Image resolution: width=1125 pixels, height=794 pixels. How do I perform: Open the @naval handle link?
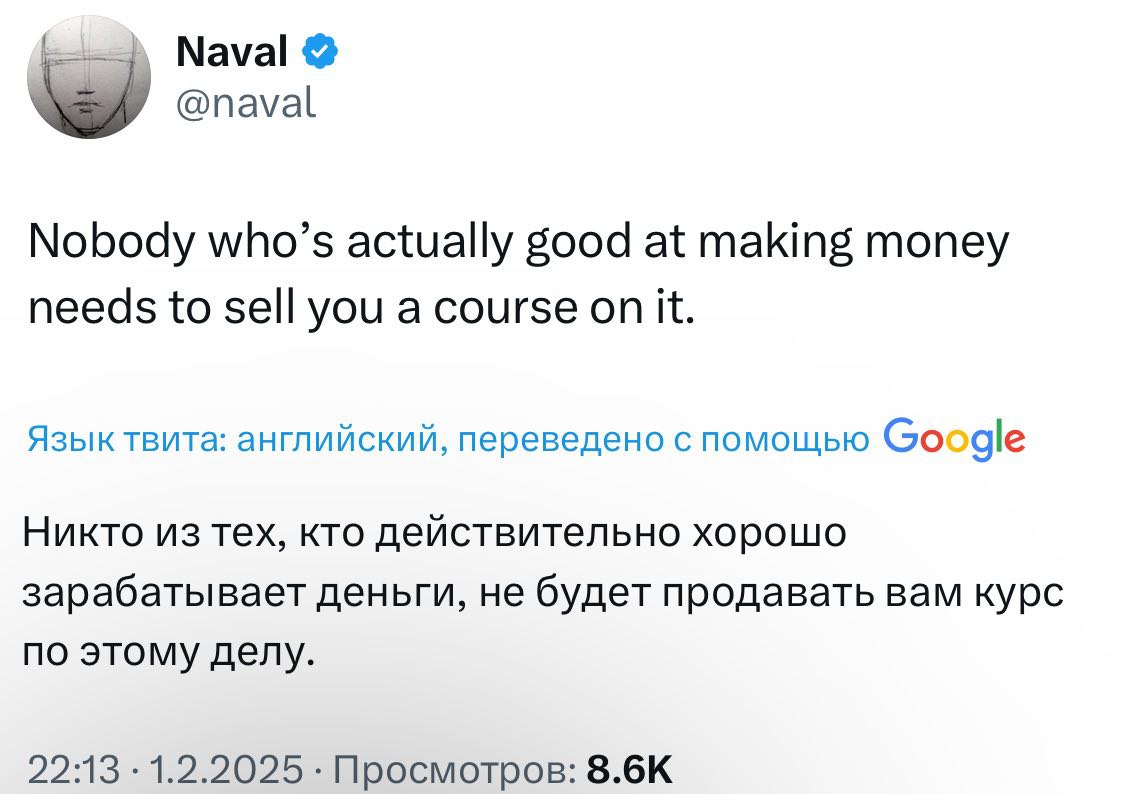pyautogui.click(x=246, y=101)
